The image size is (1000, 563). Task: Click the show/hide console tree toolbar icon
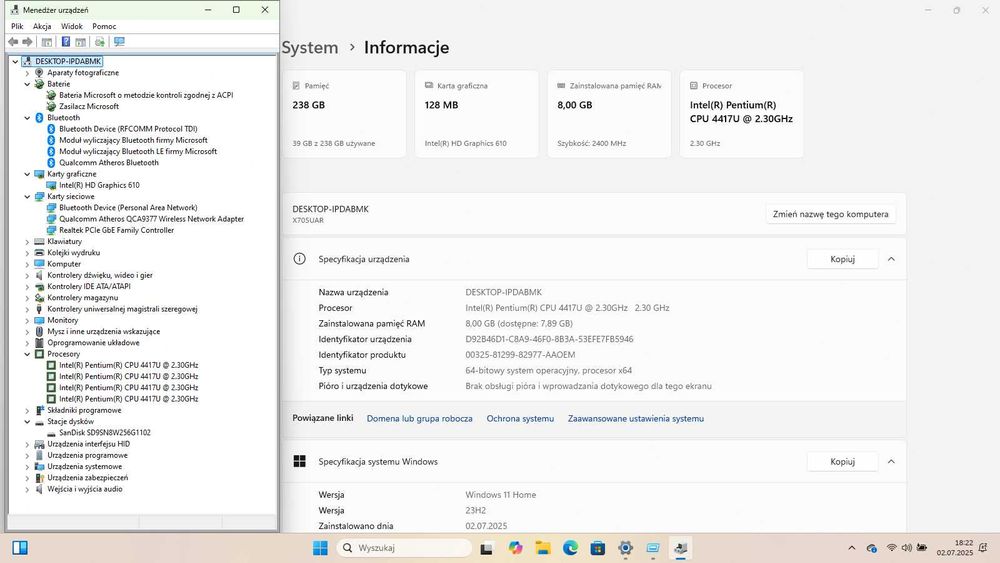click(47, 41)
